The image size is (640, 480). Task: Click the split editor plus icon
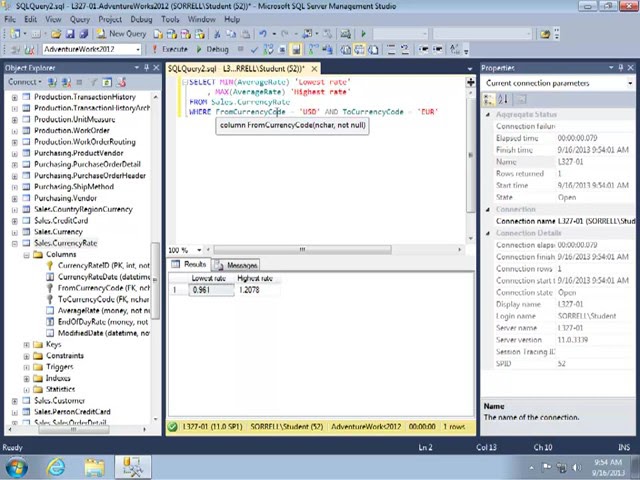click(x=471, y=82)
